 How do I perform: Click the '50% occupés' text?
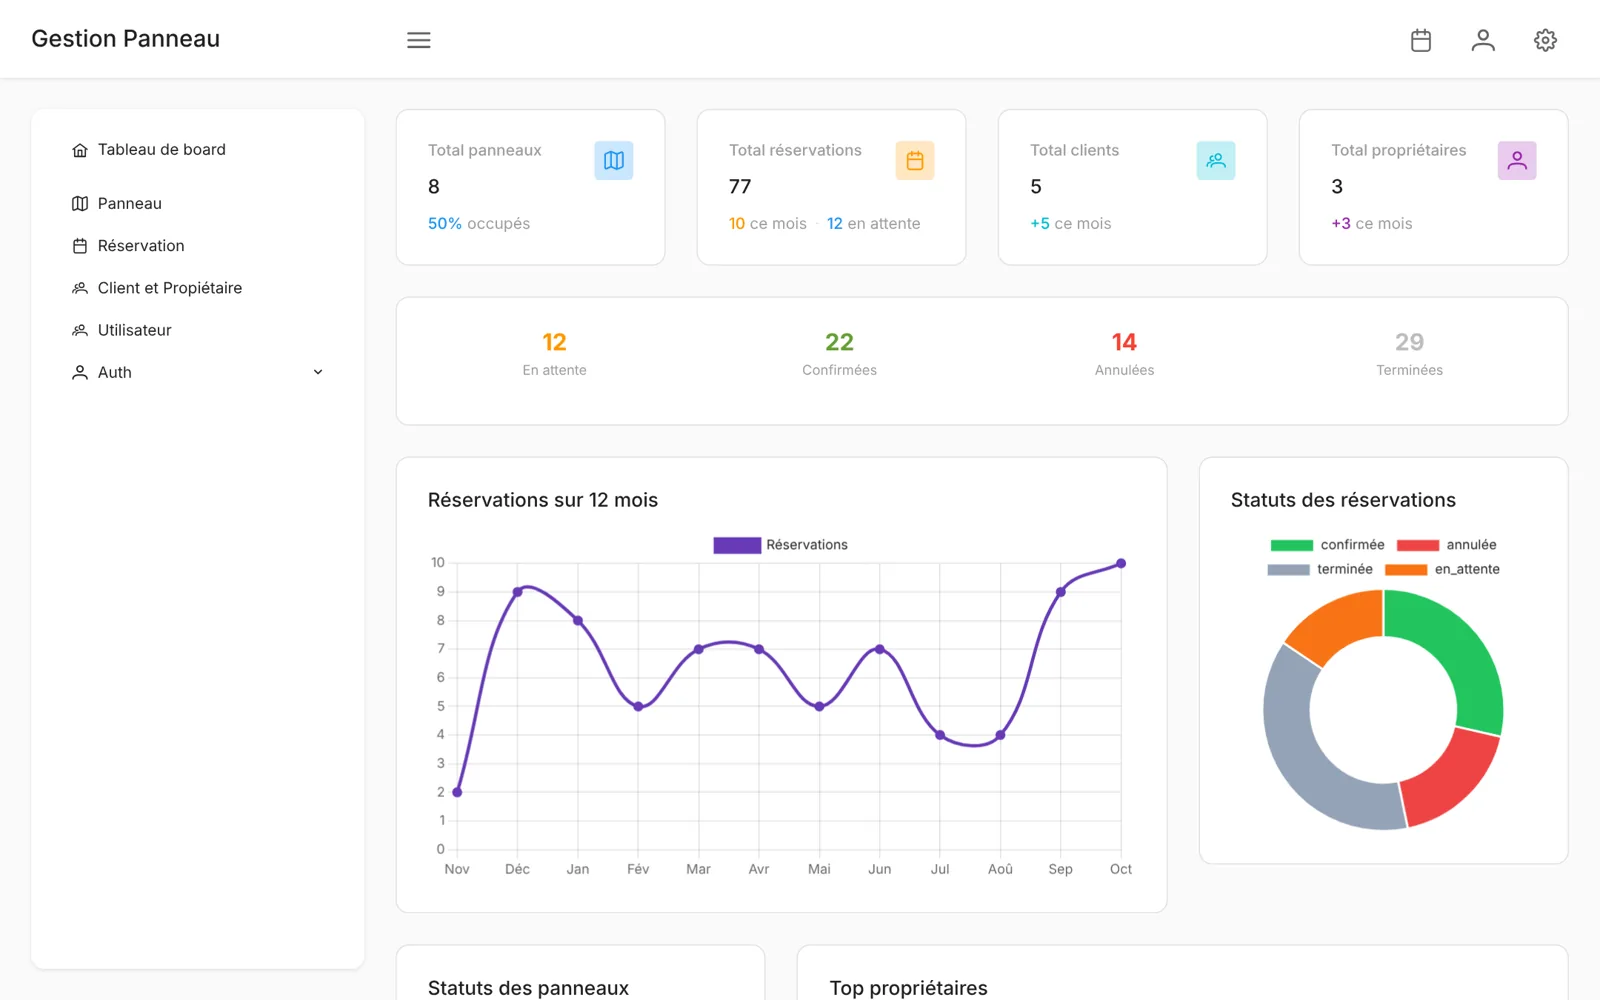(x=479, y=224)
